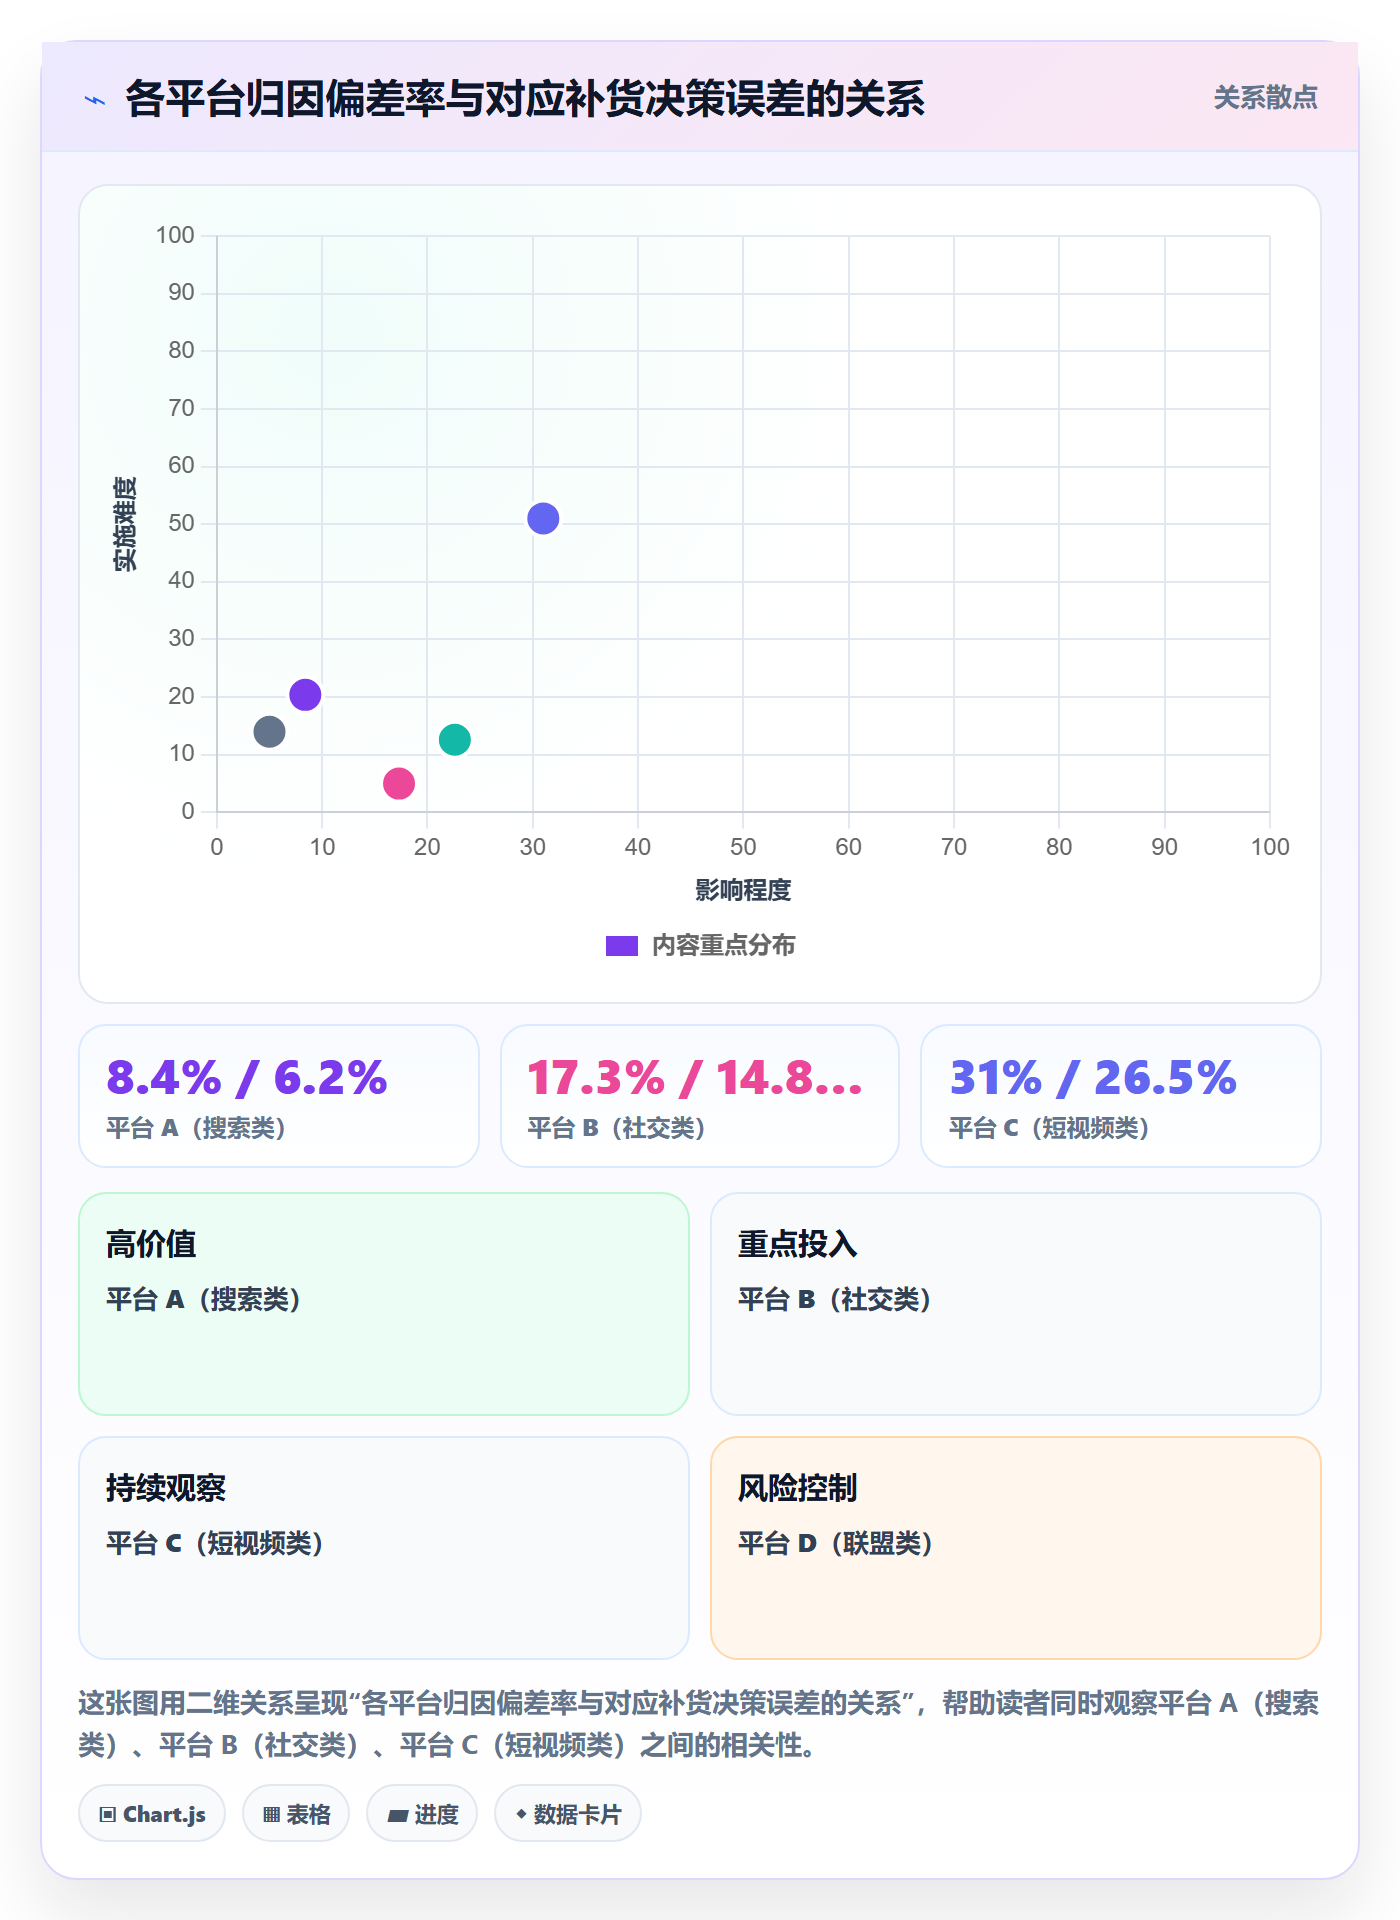The height and width of the screenshot is (1920, 1400).
Task: Click 平台 B（社交类） text in 重点投入 card
Action: (x=835, y=1299)
